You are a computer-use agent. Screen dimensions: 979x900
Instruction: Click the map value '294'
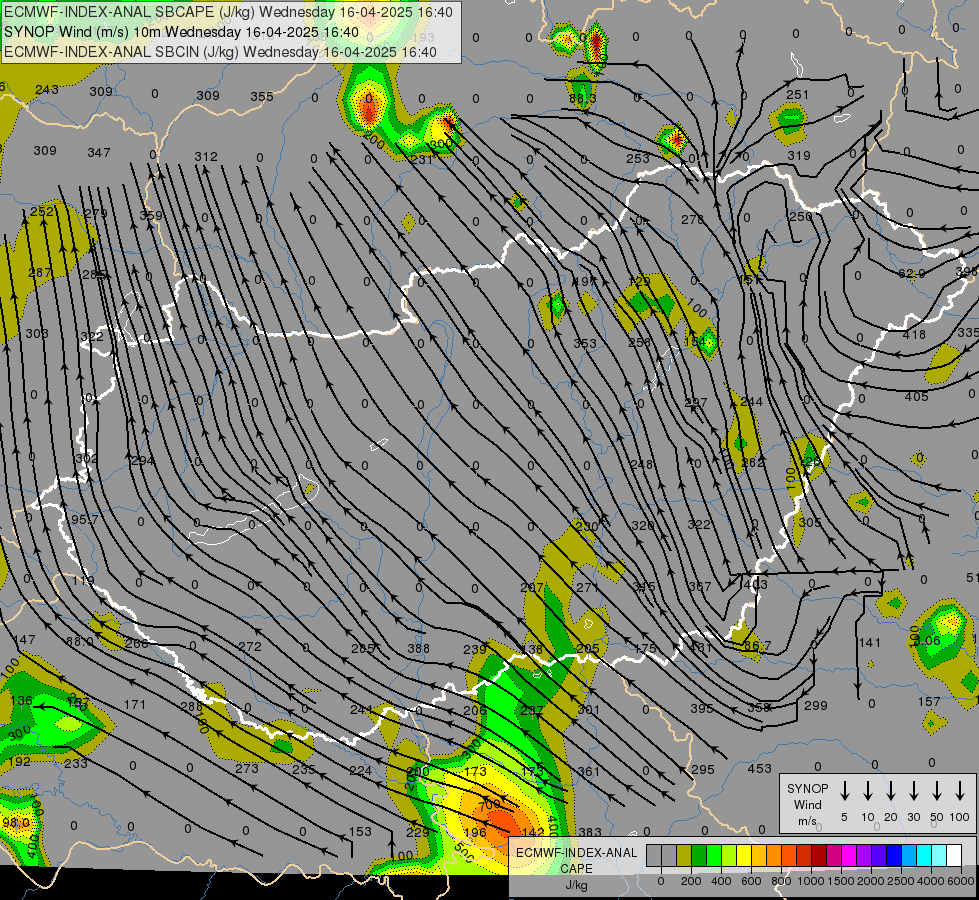pos(142,460)
